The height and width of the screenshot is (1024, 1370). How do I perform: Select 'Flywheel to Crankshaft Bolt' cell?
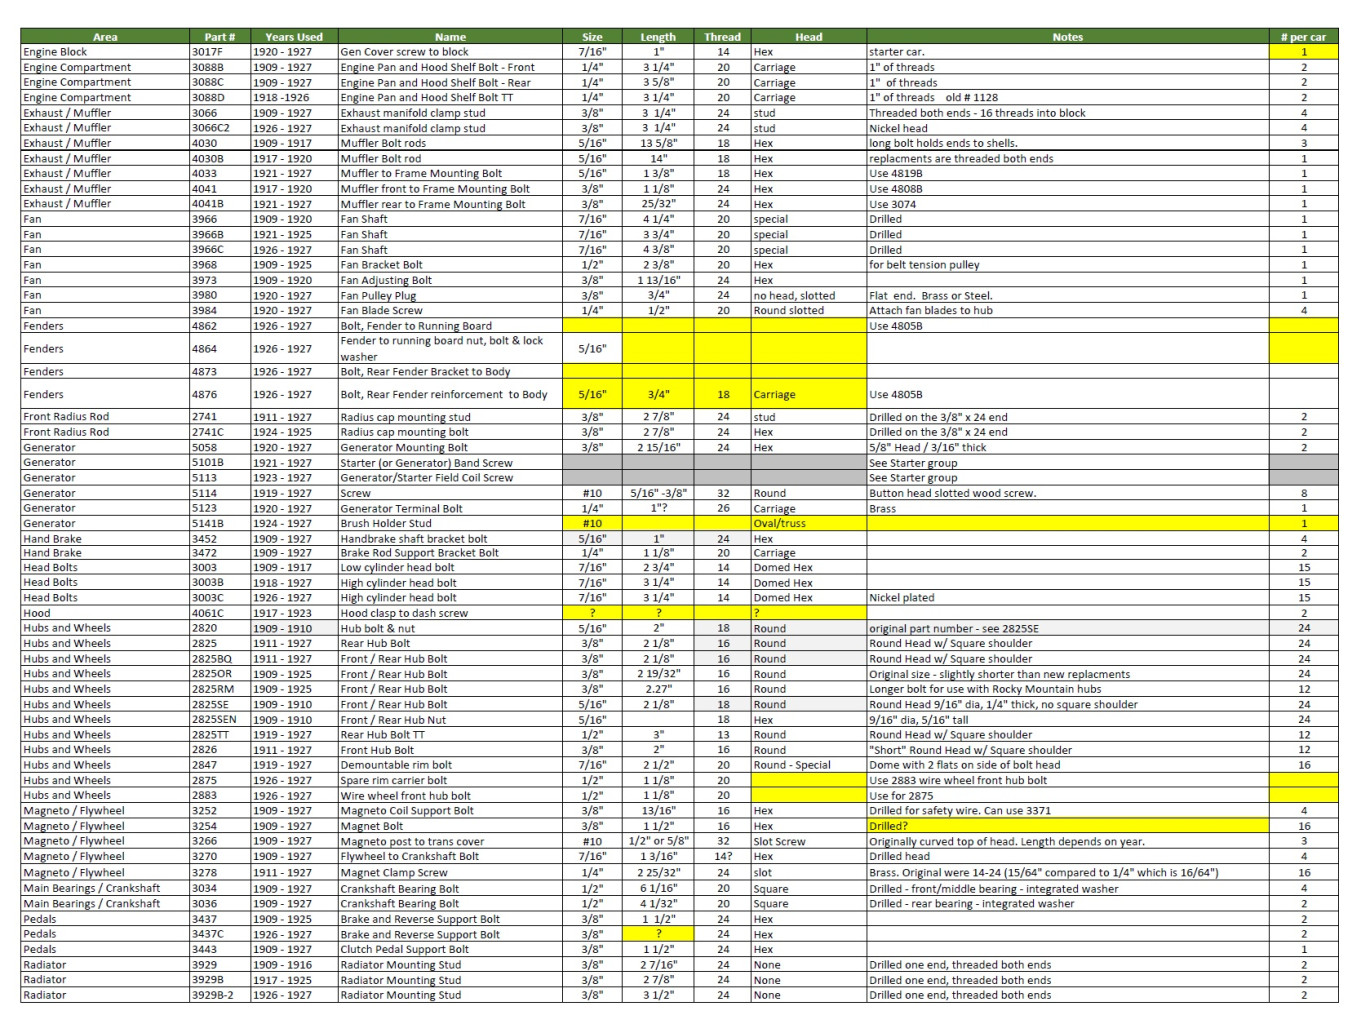(x=450, y=856)
